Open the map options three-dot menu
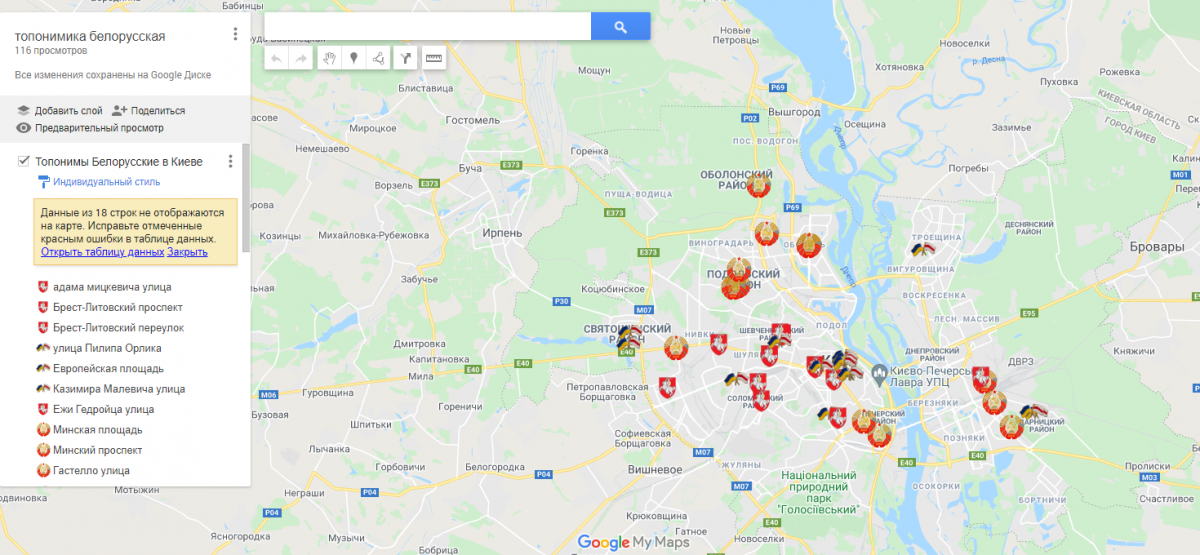Image resolution: width=1200 pixels, height=555 pixels. tap(235, 34)
